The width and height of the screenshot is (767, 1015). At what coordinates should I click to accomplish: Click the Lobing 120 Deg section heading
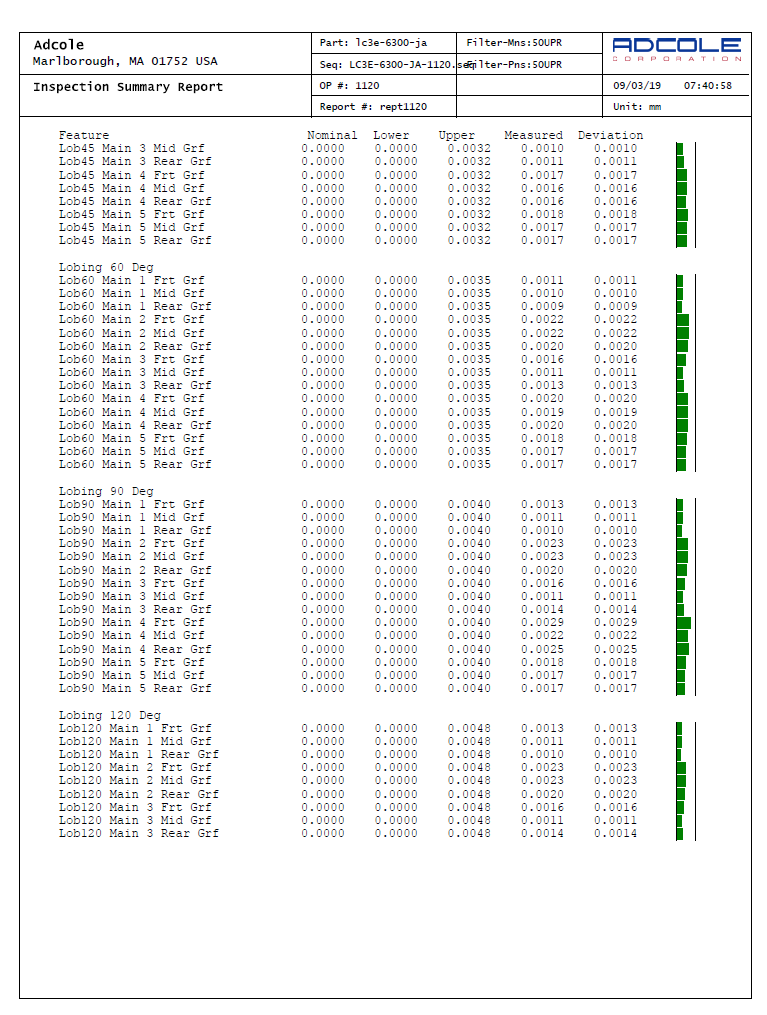coord(109,716)
